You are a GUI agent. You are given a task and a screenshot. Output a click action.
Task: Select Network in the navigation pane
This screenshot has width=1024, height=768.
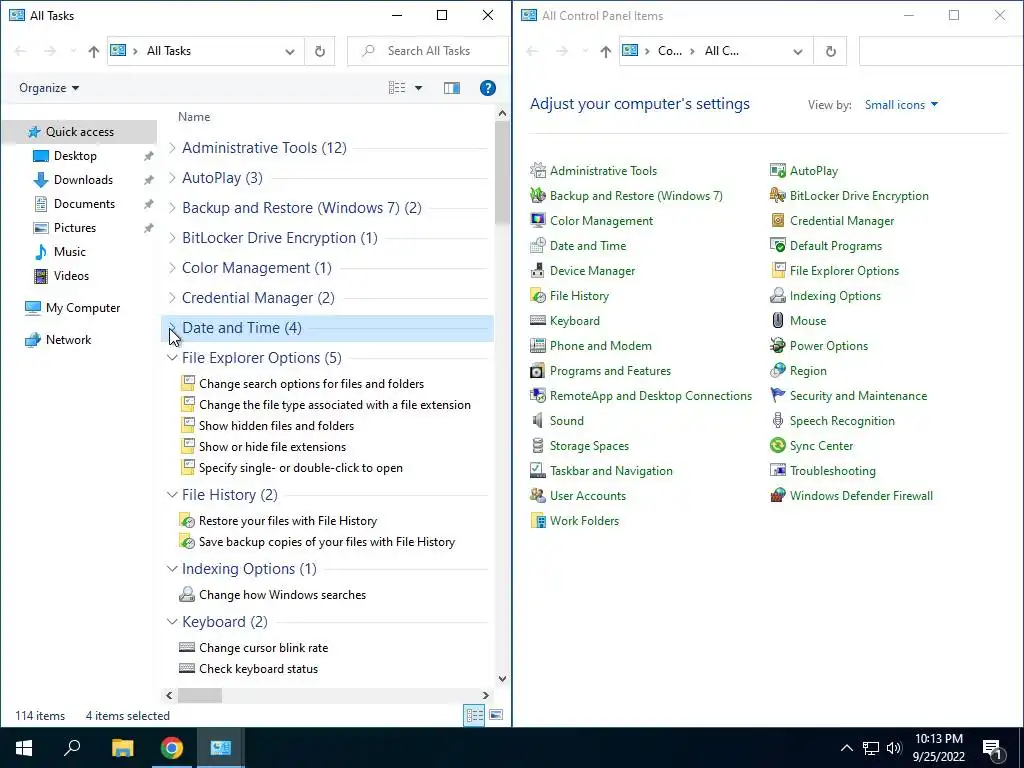69,340
